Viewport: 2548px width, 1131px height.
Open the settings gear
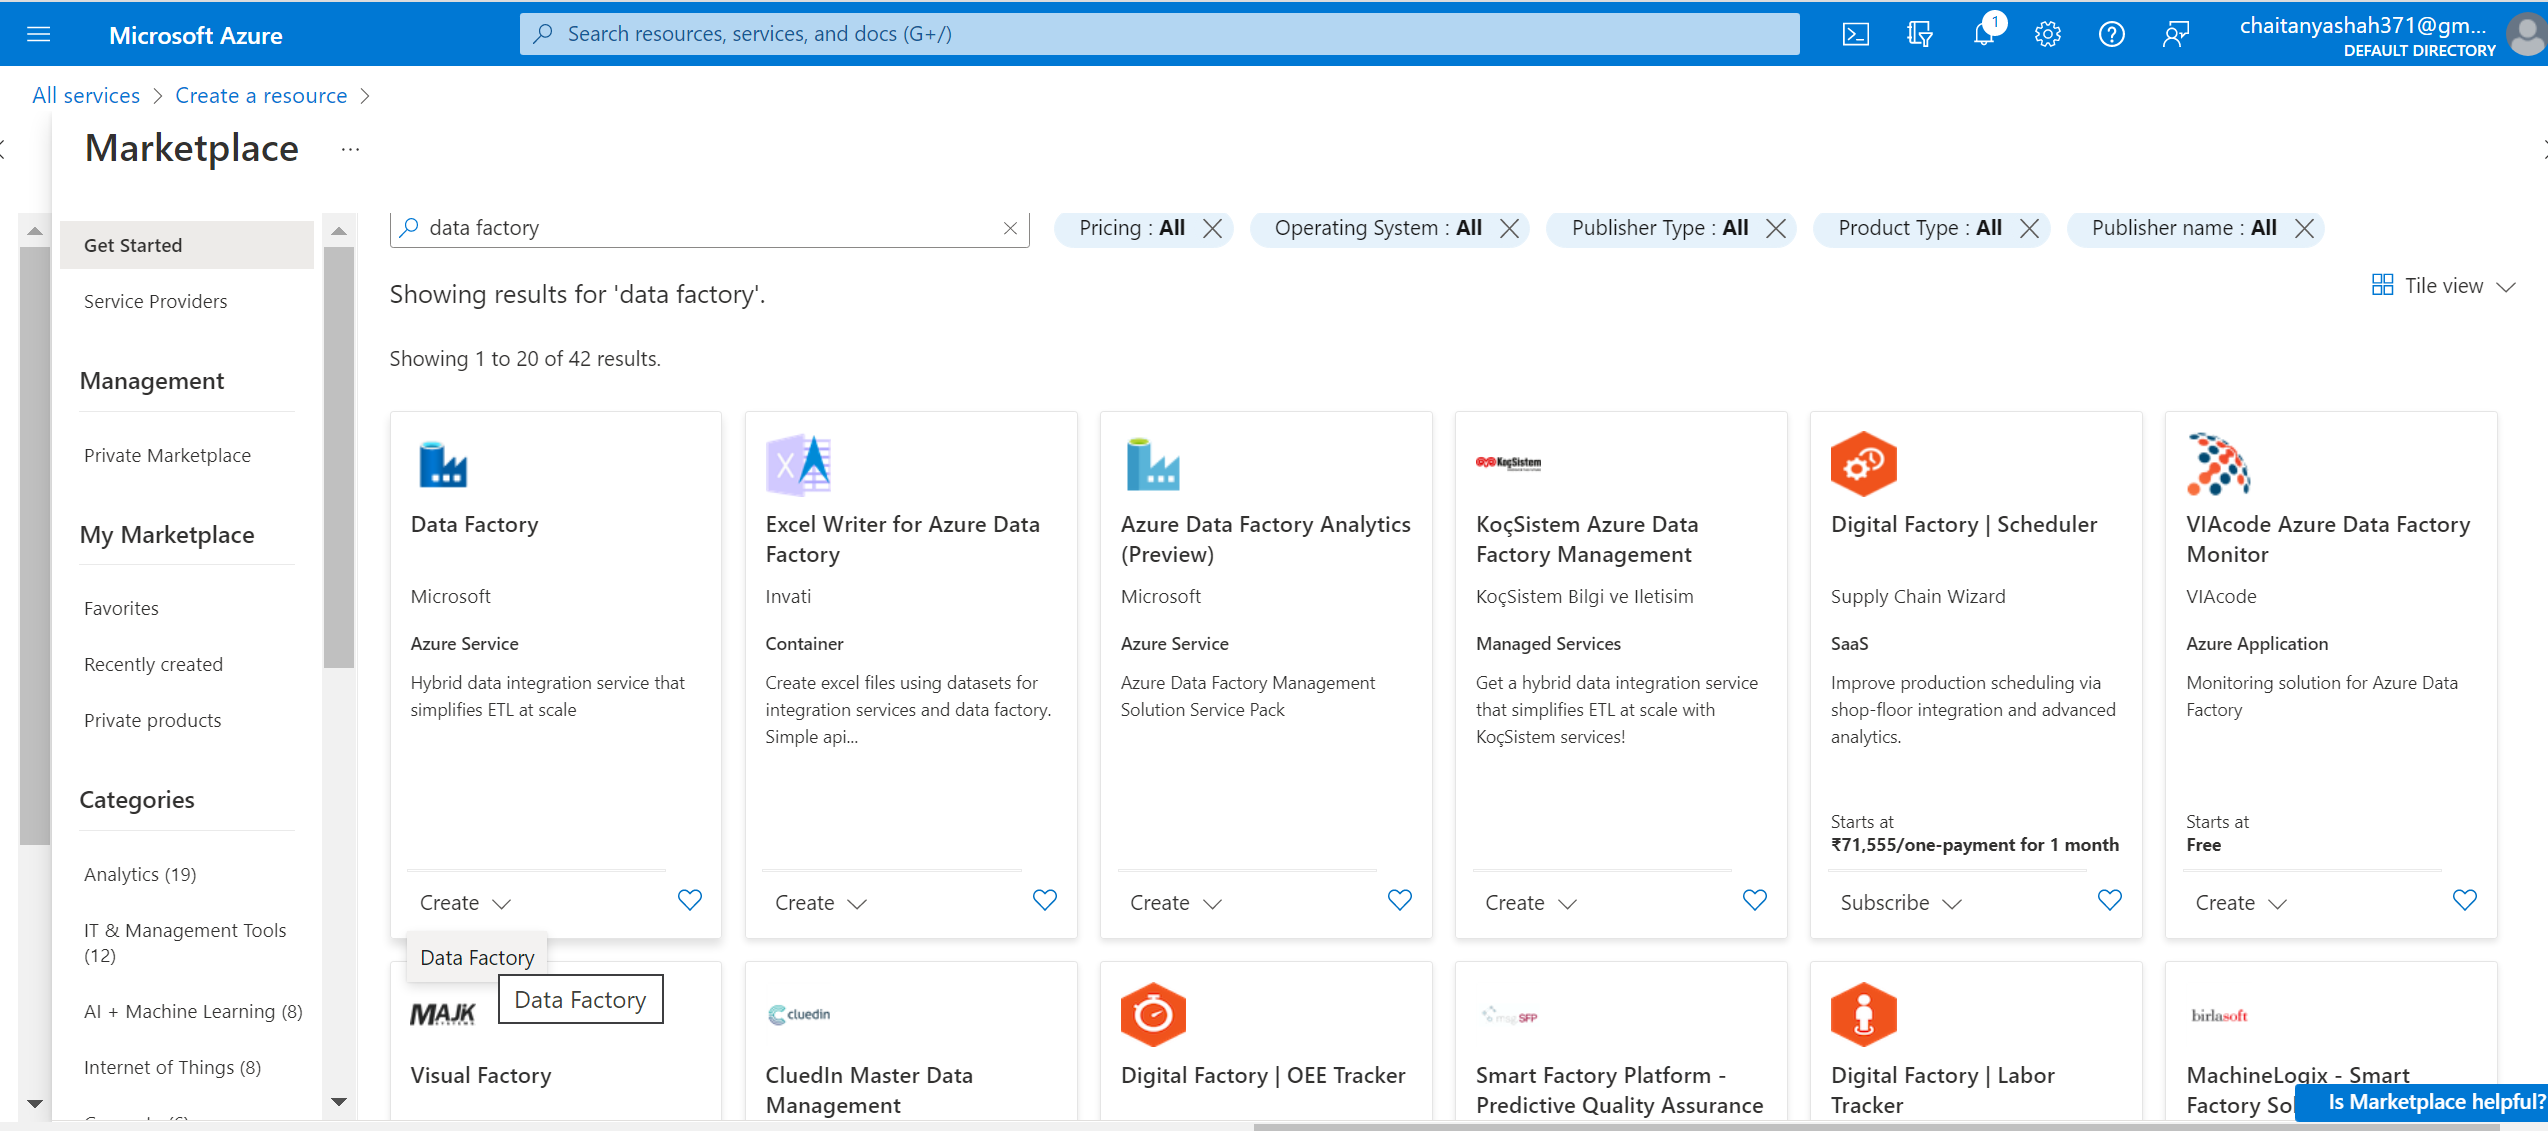pos(2048,33)
